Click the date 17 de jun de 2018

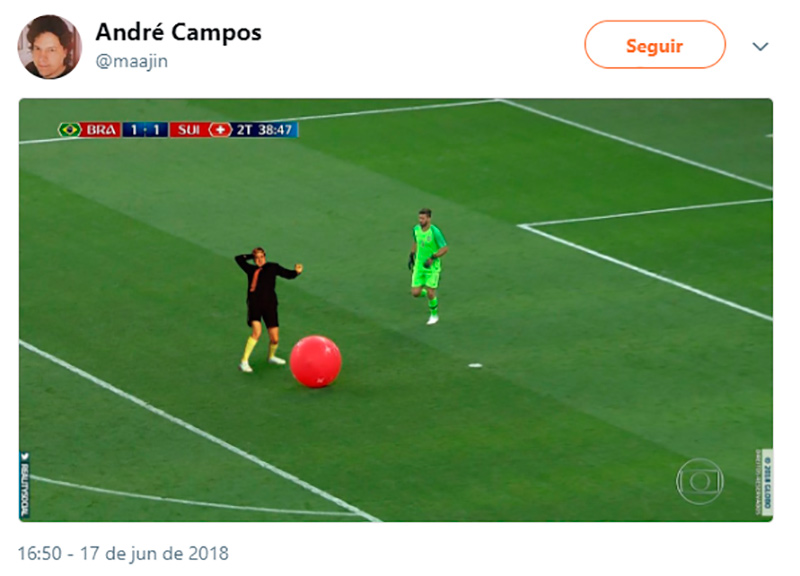pos(155,554)
